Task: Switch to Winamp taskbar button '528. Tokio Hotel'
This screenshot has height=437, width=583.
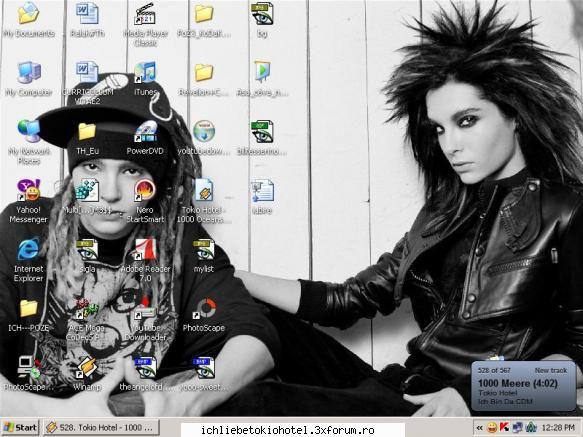Action: pos(101,428)
